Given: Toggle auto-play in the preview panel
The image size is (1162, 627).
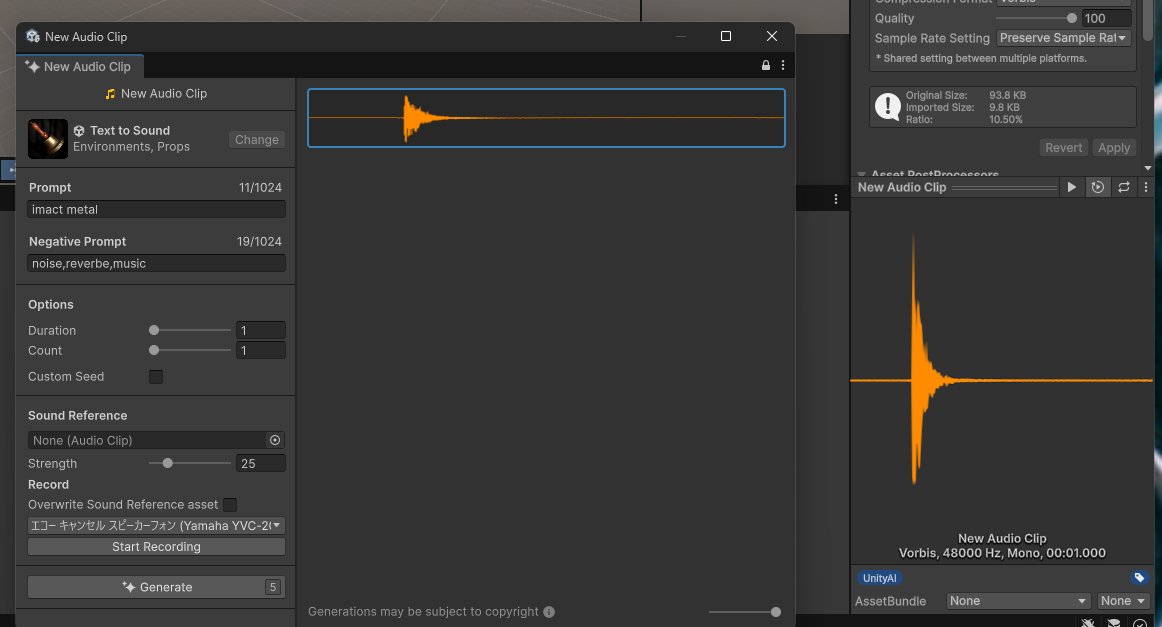Looking at the screenshot, I should [x=1098, y=188].
